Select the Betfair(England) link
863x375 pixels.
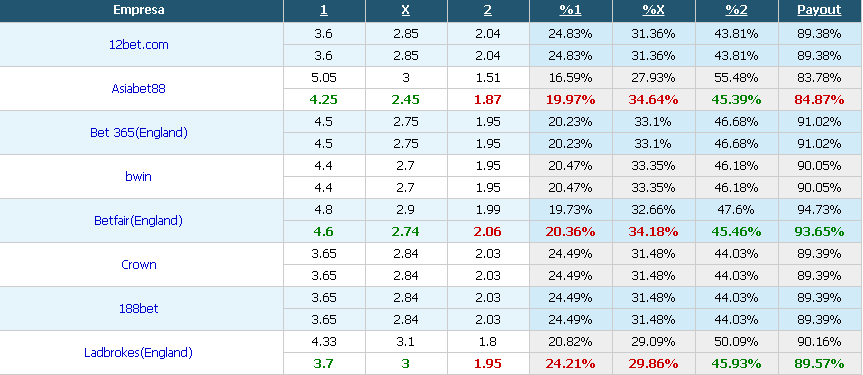pyautogui.click(x=138, y=221)
